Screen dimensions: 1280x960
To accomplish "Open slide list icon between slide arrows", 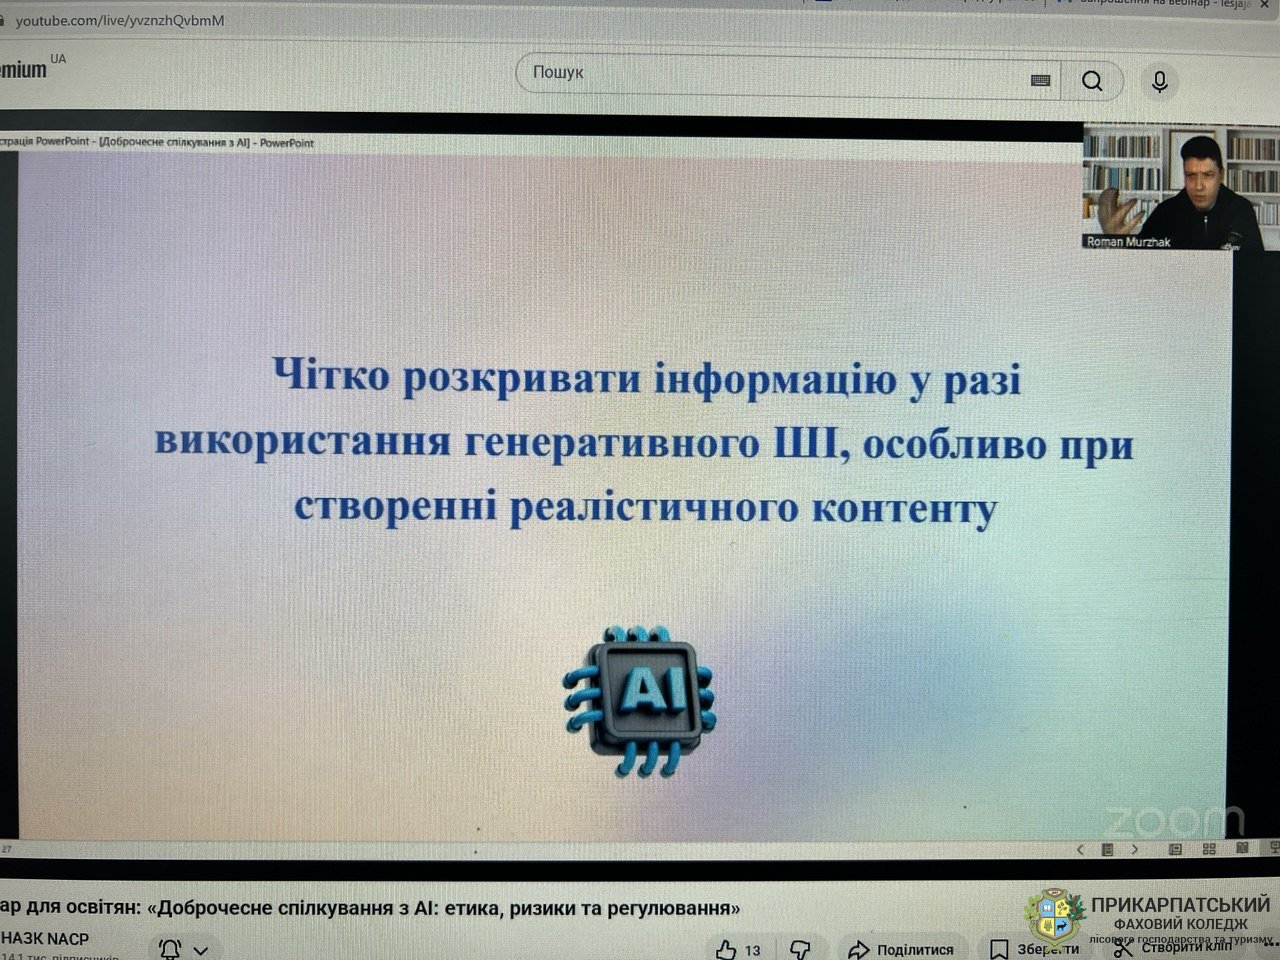I will [x=1107, y=850].
